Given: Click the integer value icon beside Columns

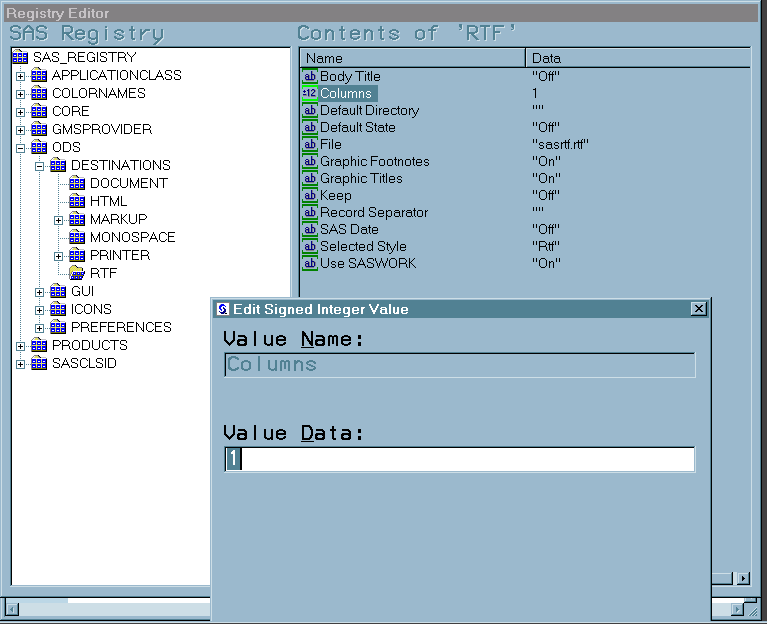Looking at the screenshot, I should (309, 93).
